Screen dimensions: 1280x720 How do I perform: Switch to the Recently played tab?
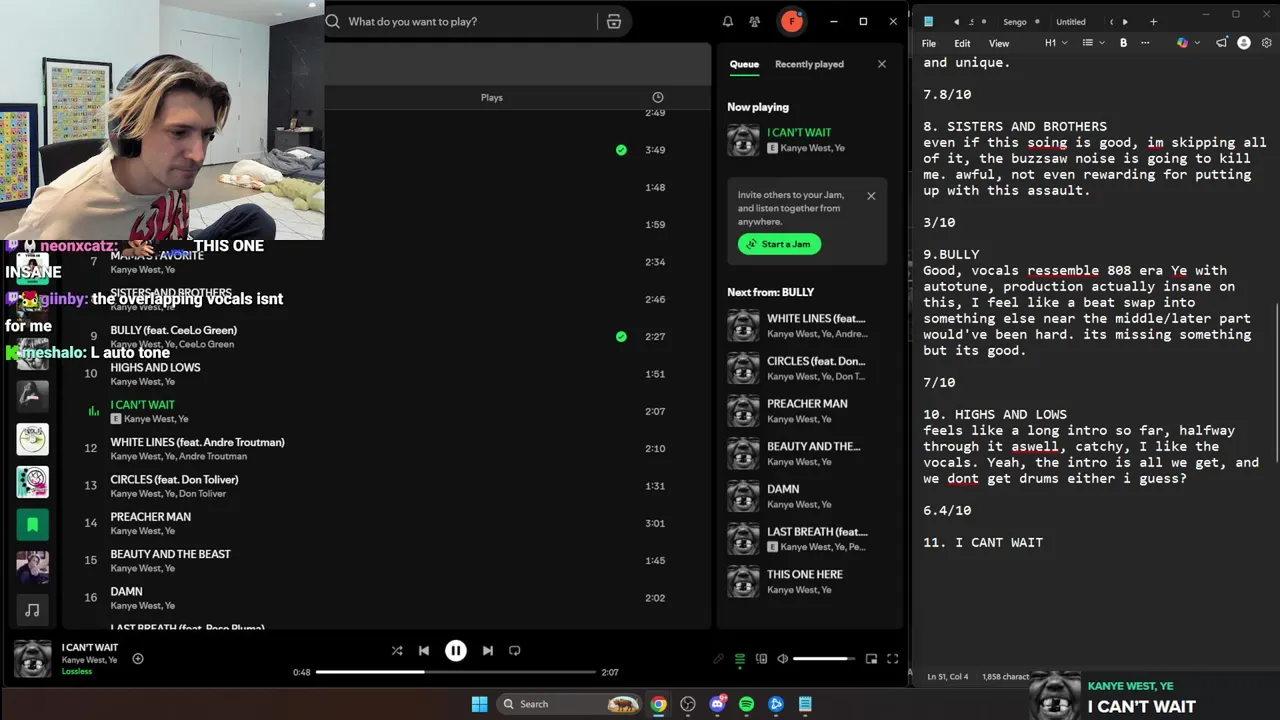pos(809,64)
